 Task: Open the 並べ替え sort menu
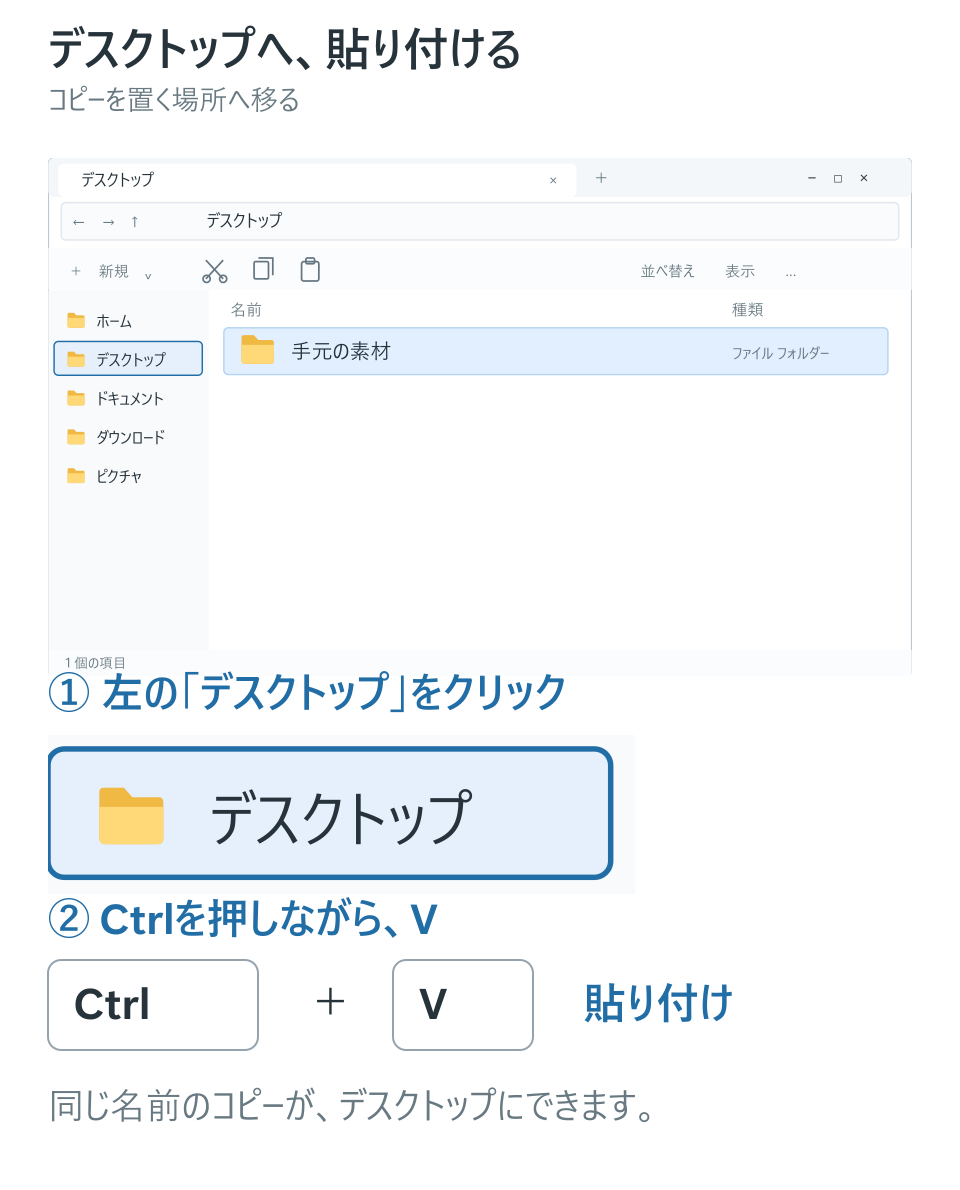(x=668, y=271)
